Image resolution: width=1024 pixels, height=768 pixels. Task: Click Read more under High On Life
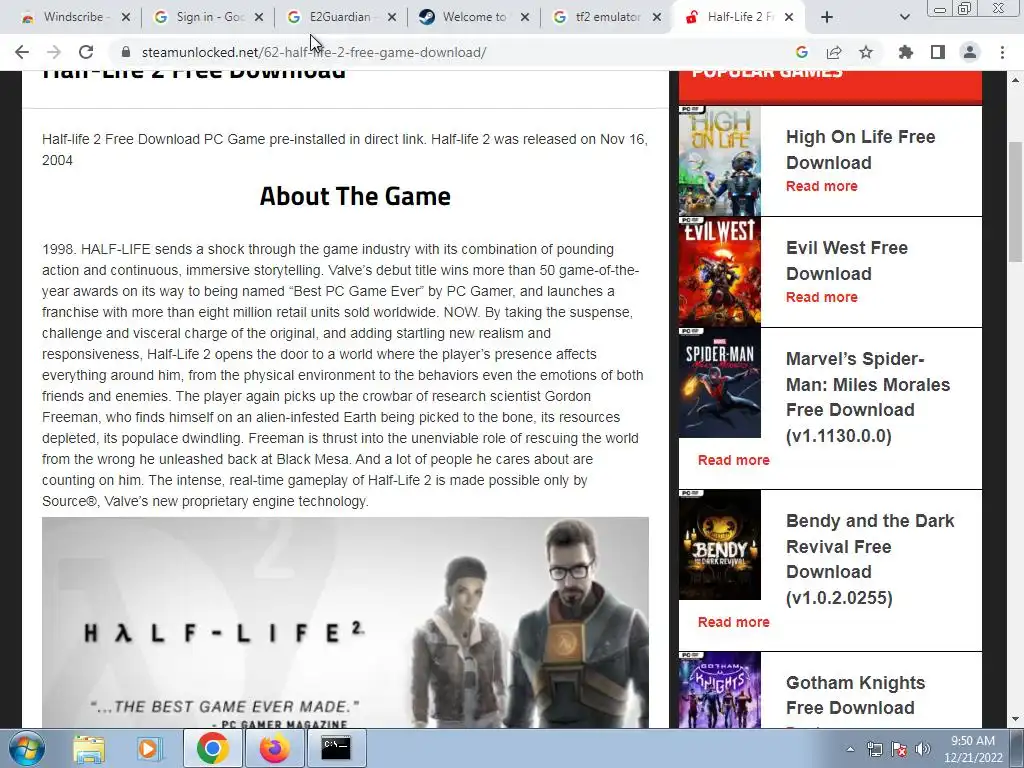click(822, 186)
